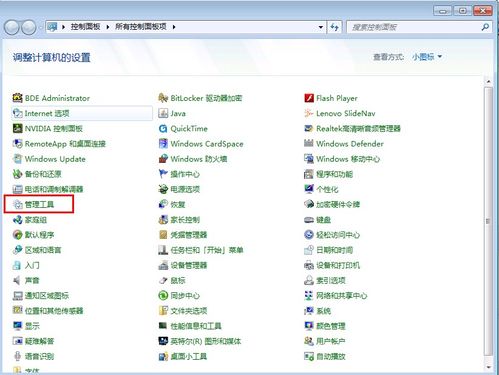Image resolution: width=499 pixels, height=375 pixels.
Task: Click the Windows Defender icon
Action: pyautogui.click(x=309, y=144)
